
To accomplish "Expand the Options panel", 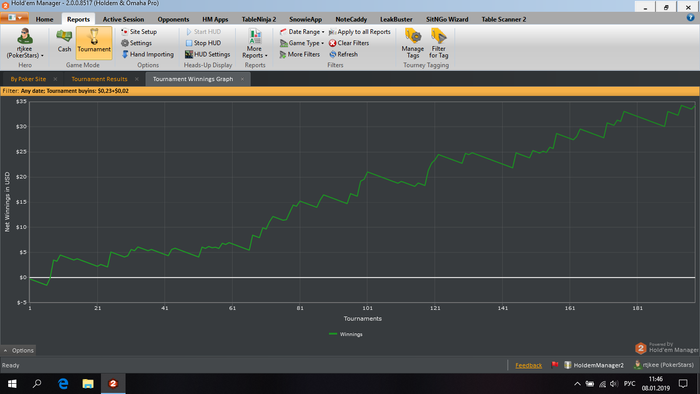I will pyautogui.click(x=18, y=350).
